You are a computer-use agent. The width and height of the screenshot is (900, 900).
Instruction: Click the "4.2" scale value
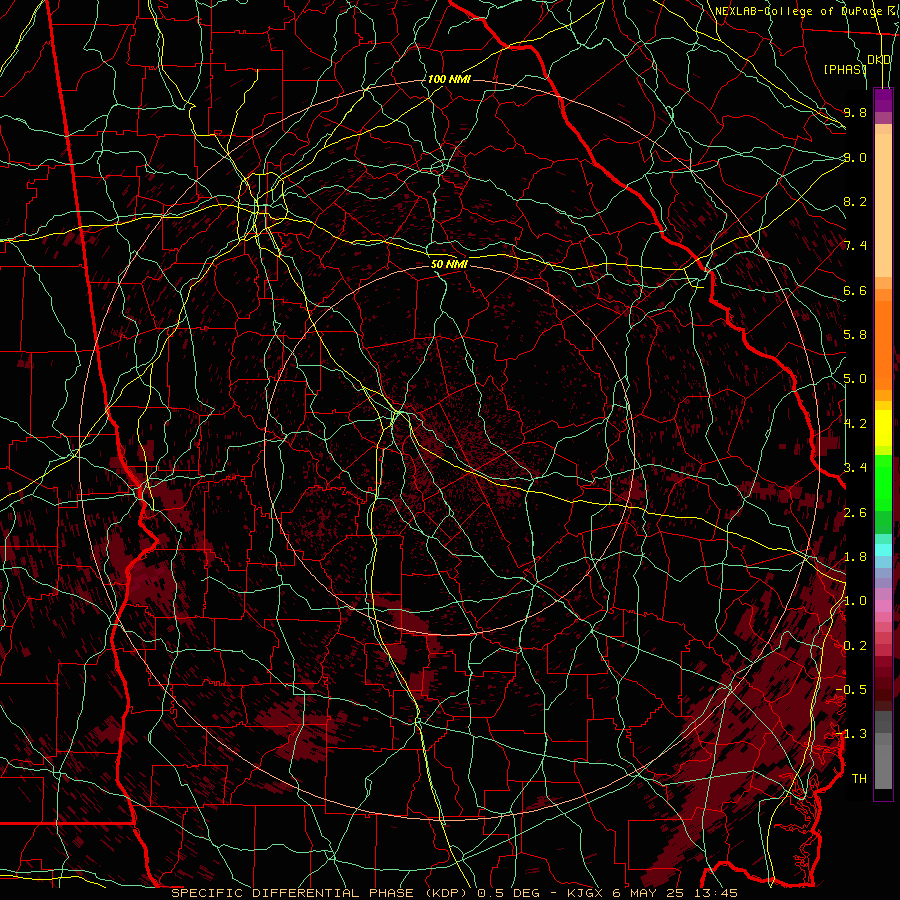click(x=855, y=424)
